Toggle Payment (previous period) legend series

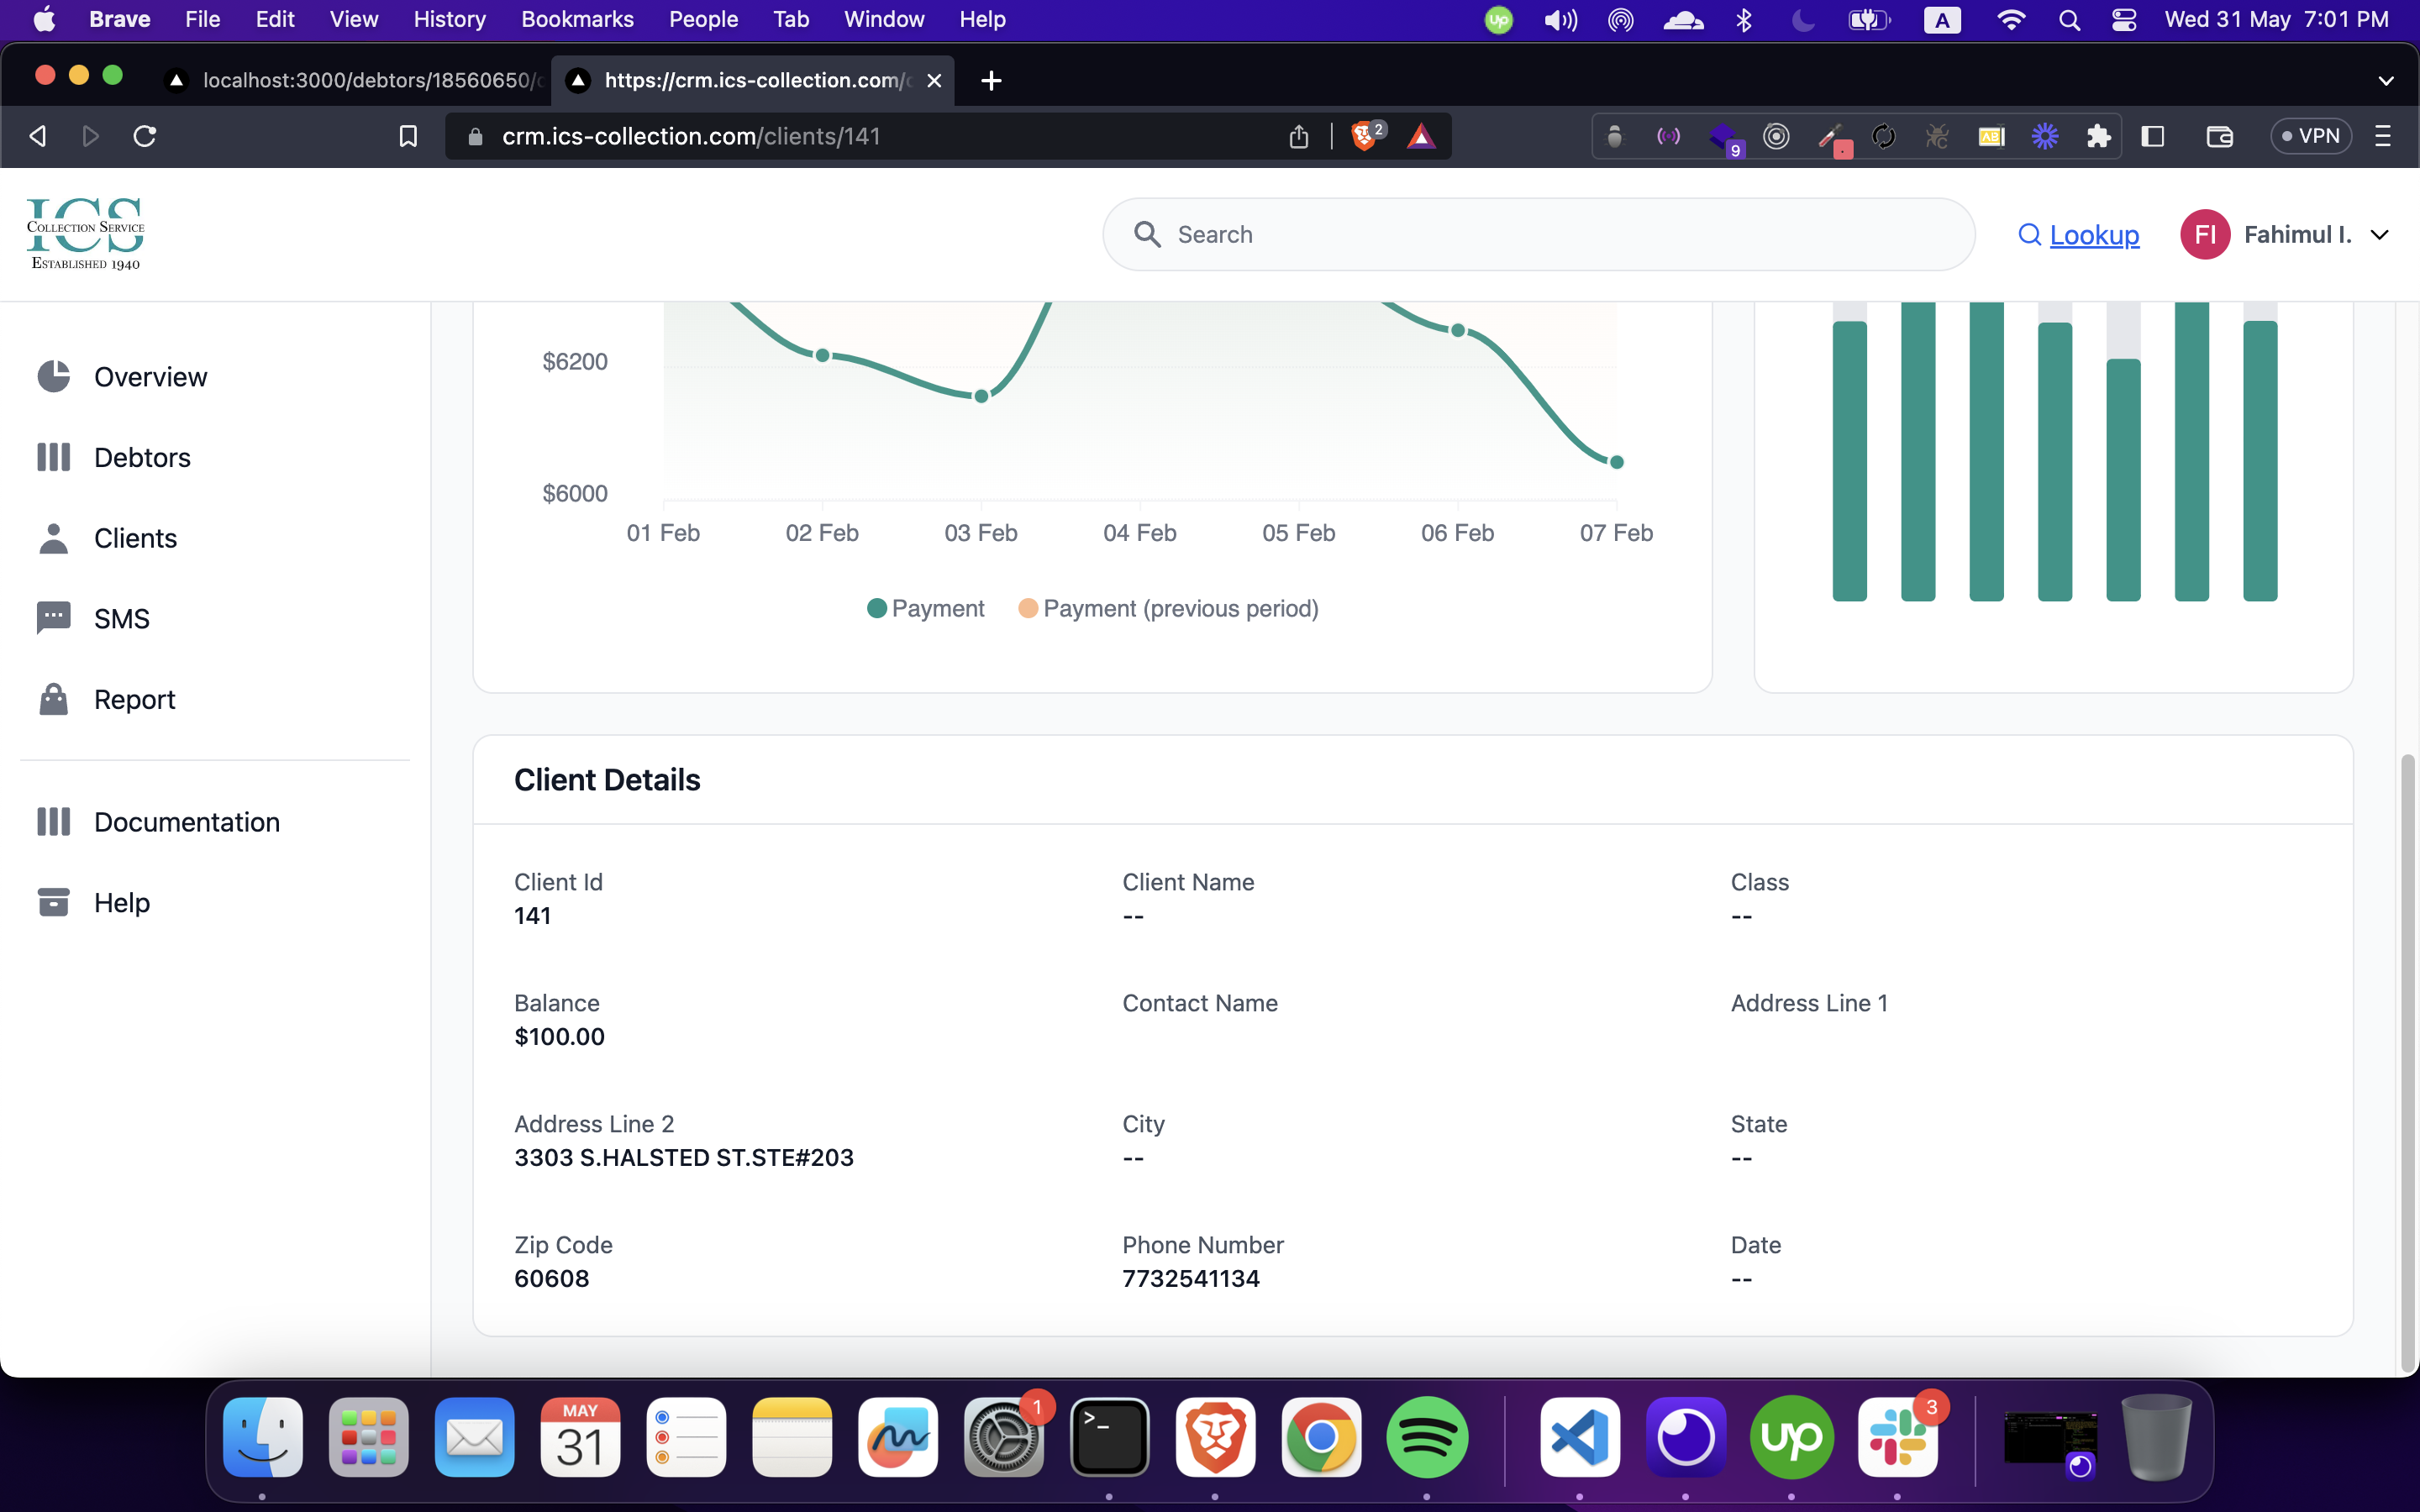[x=1168, y=609]
